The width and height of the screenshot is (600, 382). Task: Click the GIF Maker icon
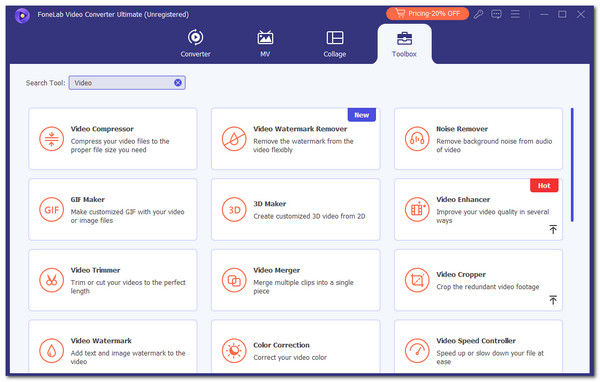(51, 210)
